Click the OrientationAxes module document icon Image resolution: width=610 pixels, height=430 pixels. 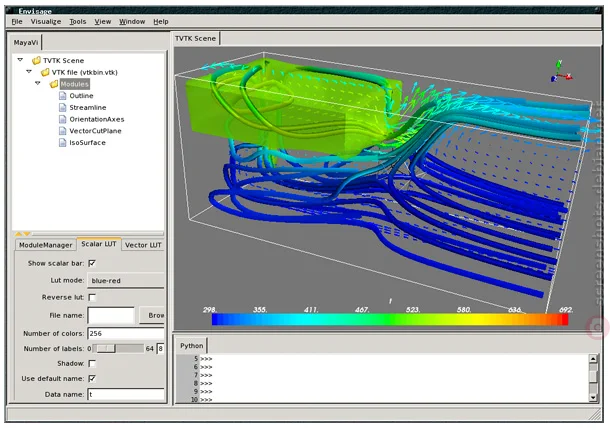(63, 119)
